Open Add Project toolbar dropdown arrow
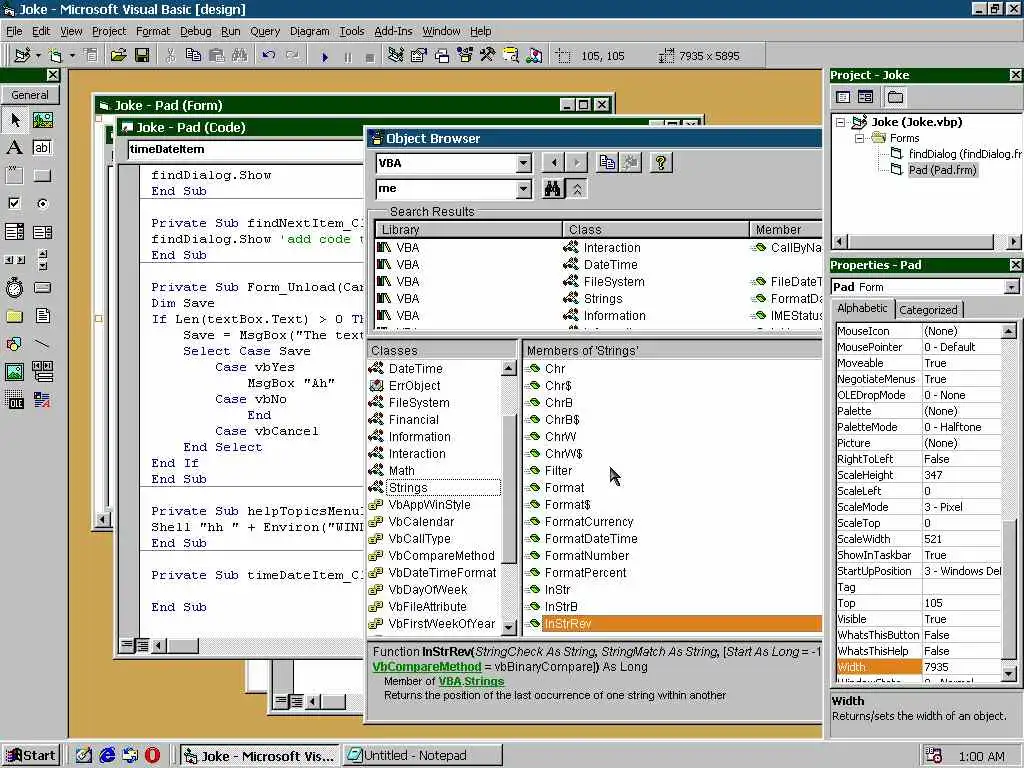This screenshot has width=1024, height=768. pyautogui.click(x=38, y=56)
